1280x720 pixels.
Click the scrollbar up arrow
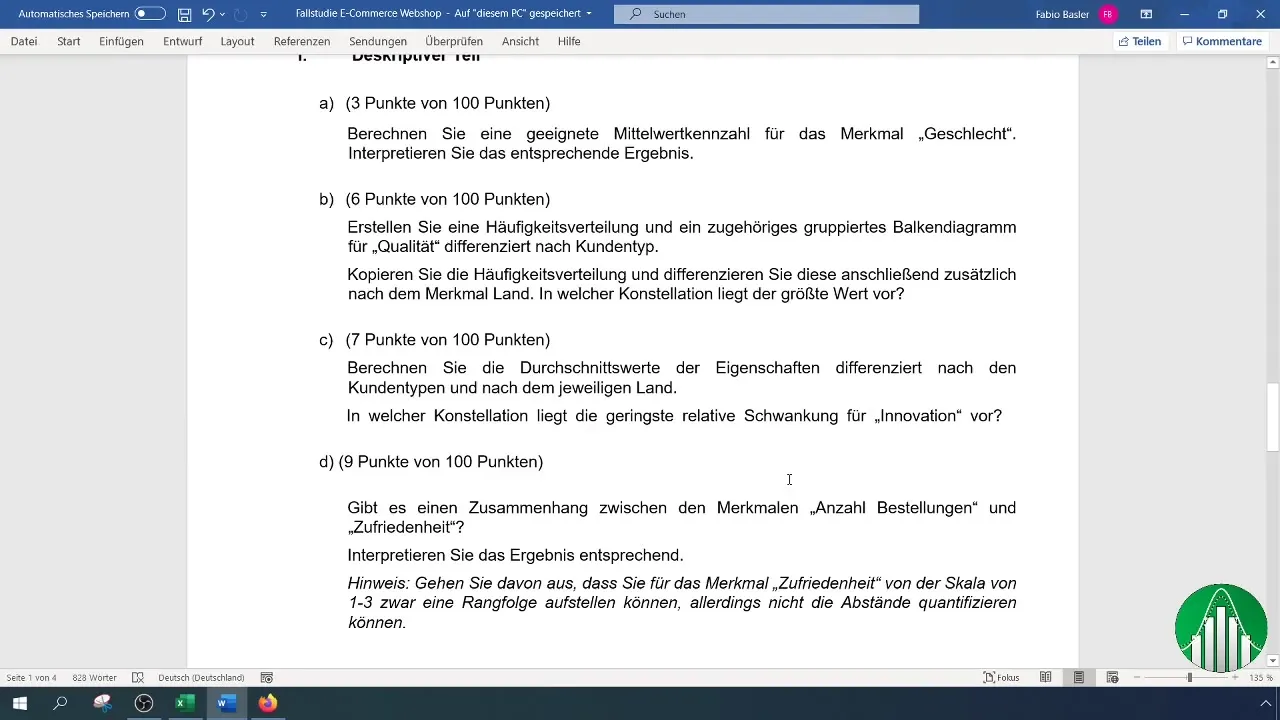click(x=1272, y=62)
